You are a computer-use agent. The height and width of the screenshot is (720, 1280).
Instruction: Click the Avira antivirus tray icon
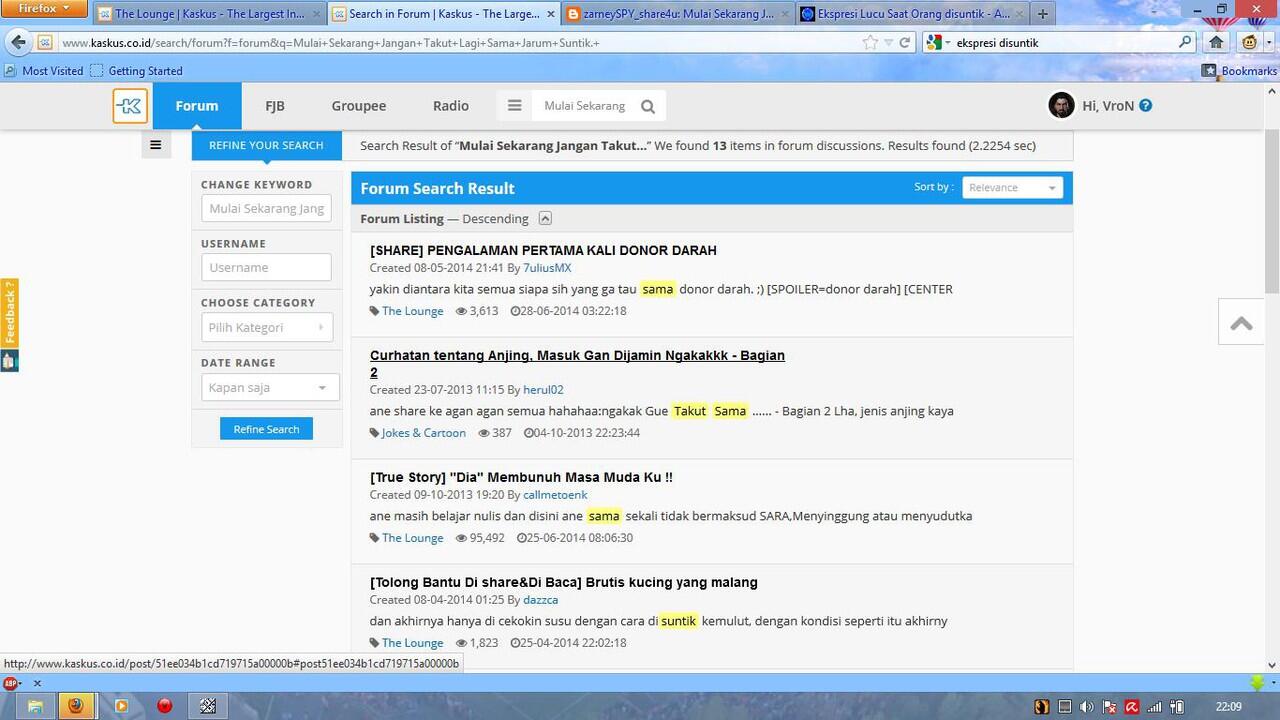point(1132,706)
